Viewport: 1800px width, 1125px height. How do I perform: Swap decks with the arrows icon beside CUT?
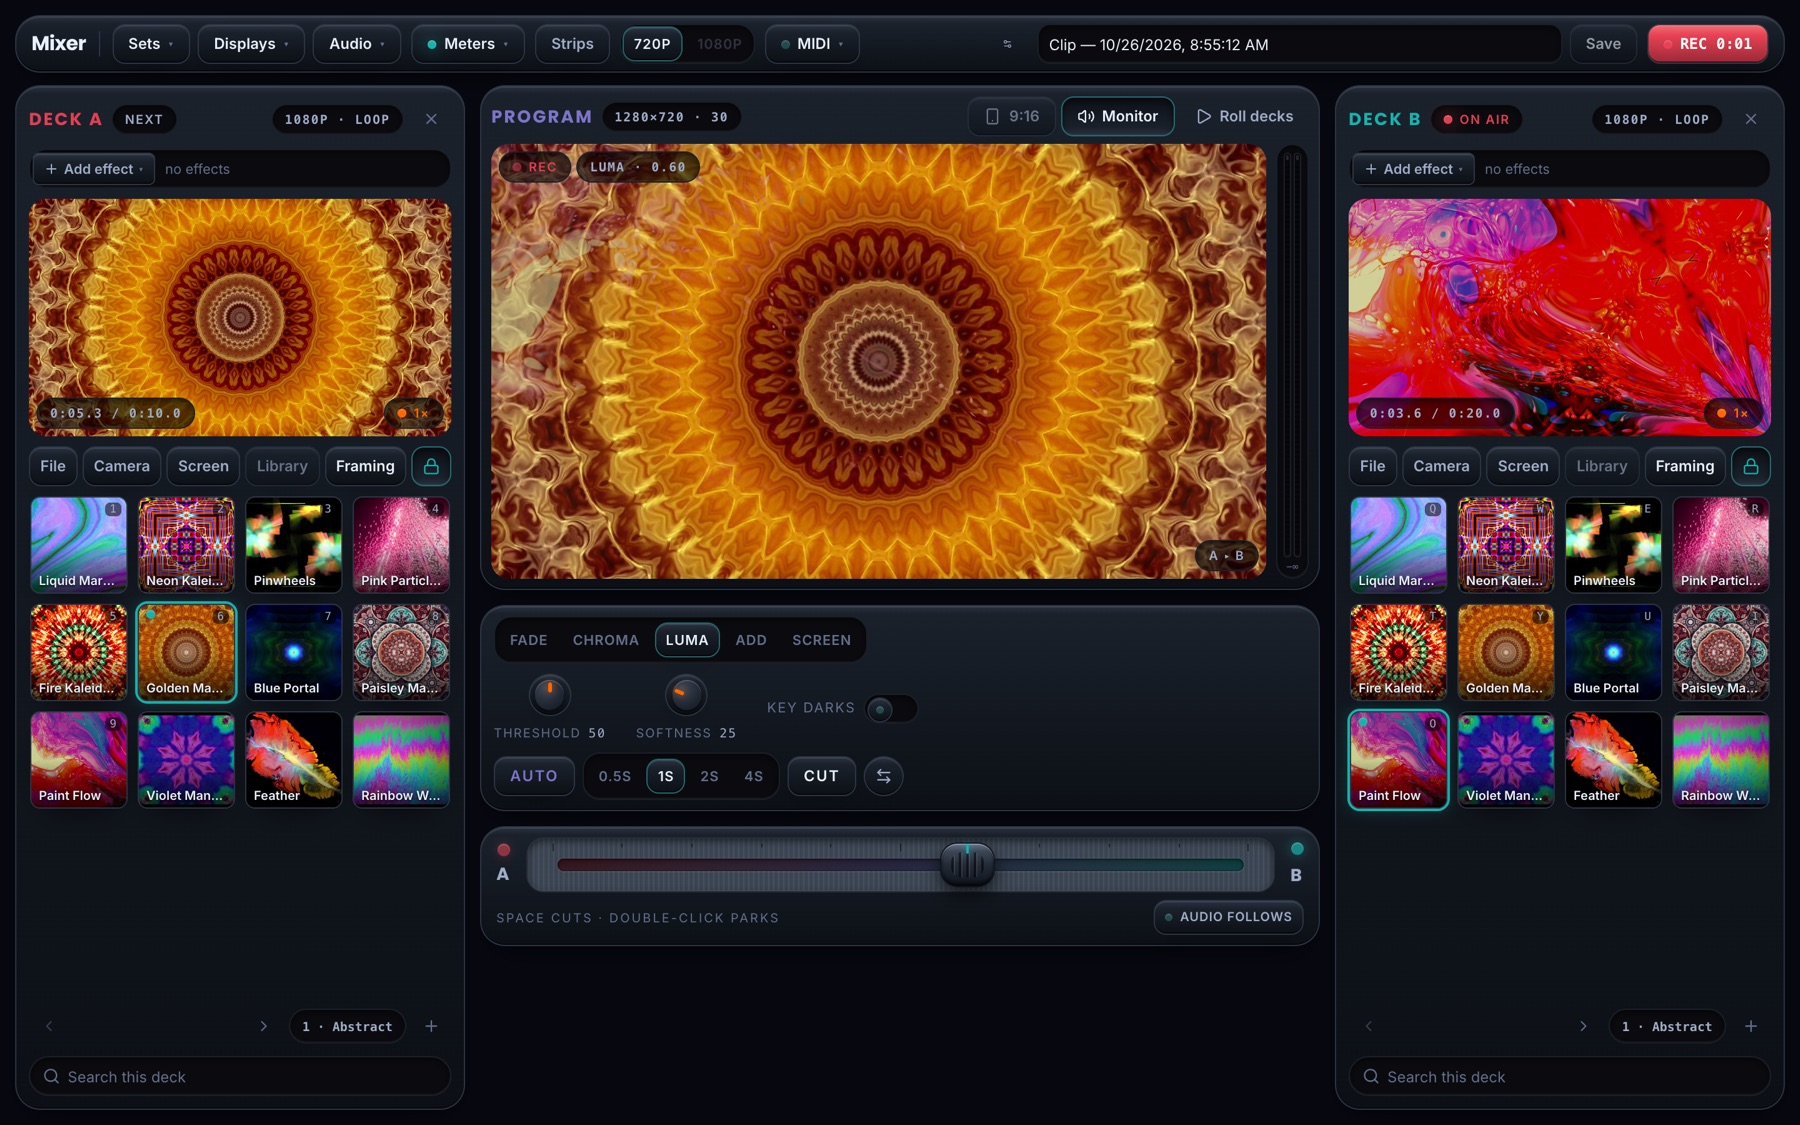tap(884, 776)
